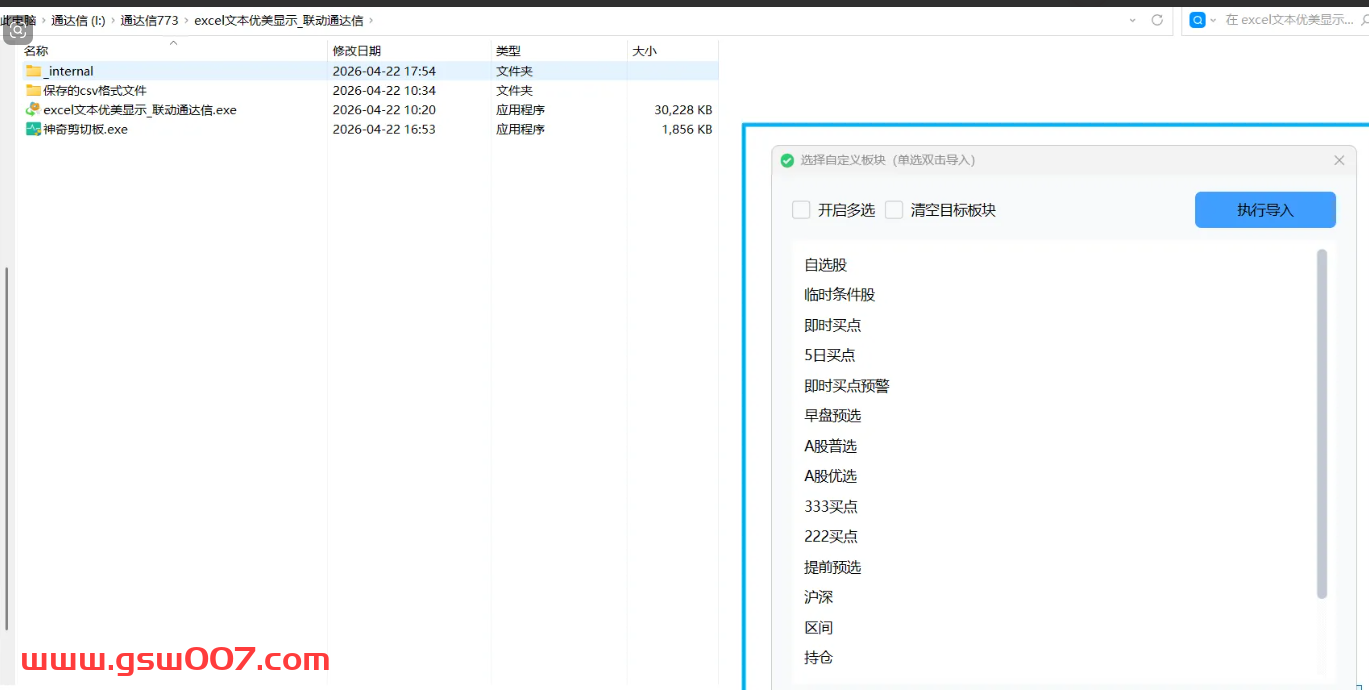Viewport: 1369px width, 690px height.
Task: Click the blue search icon in search box
Action: (1197, 20)
